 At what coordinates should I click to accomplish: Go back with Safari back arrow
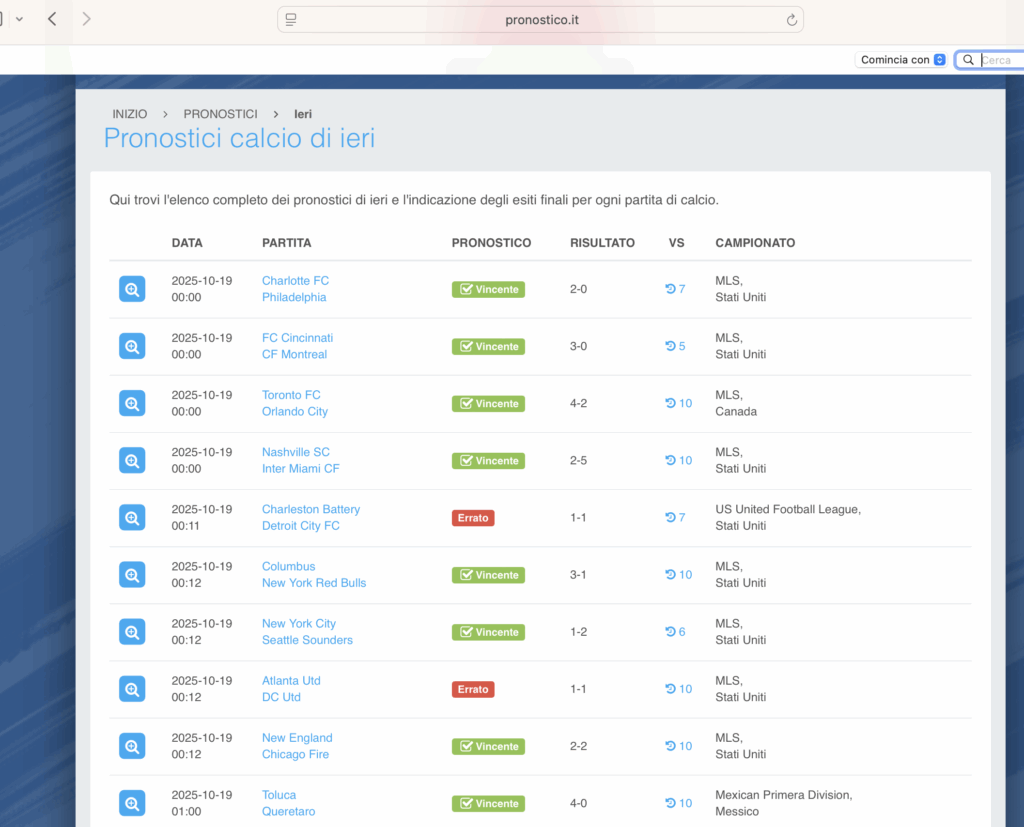(52, 19)
